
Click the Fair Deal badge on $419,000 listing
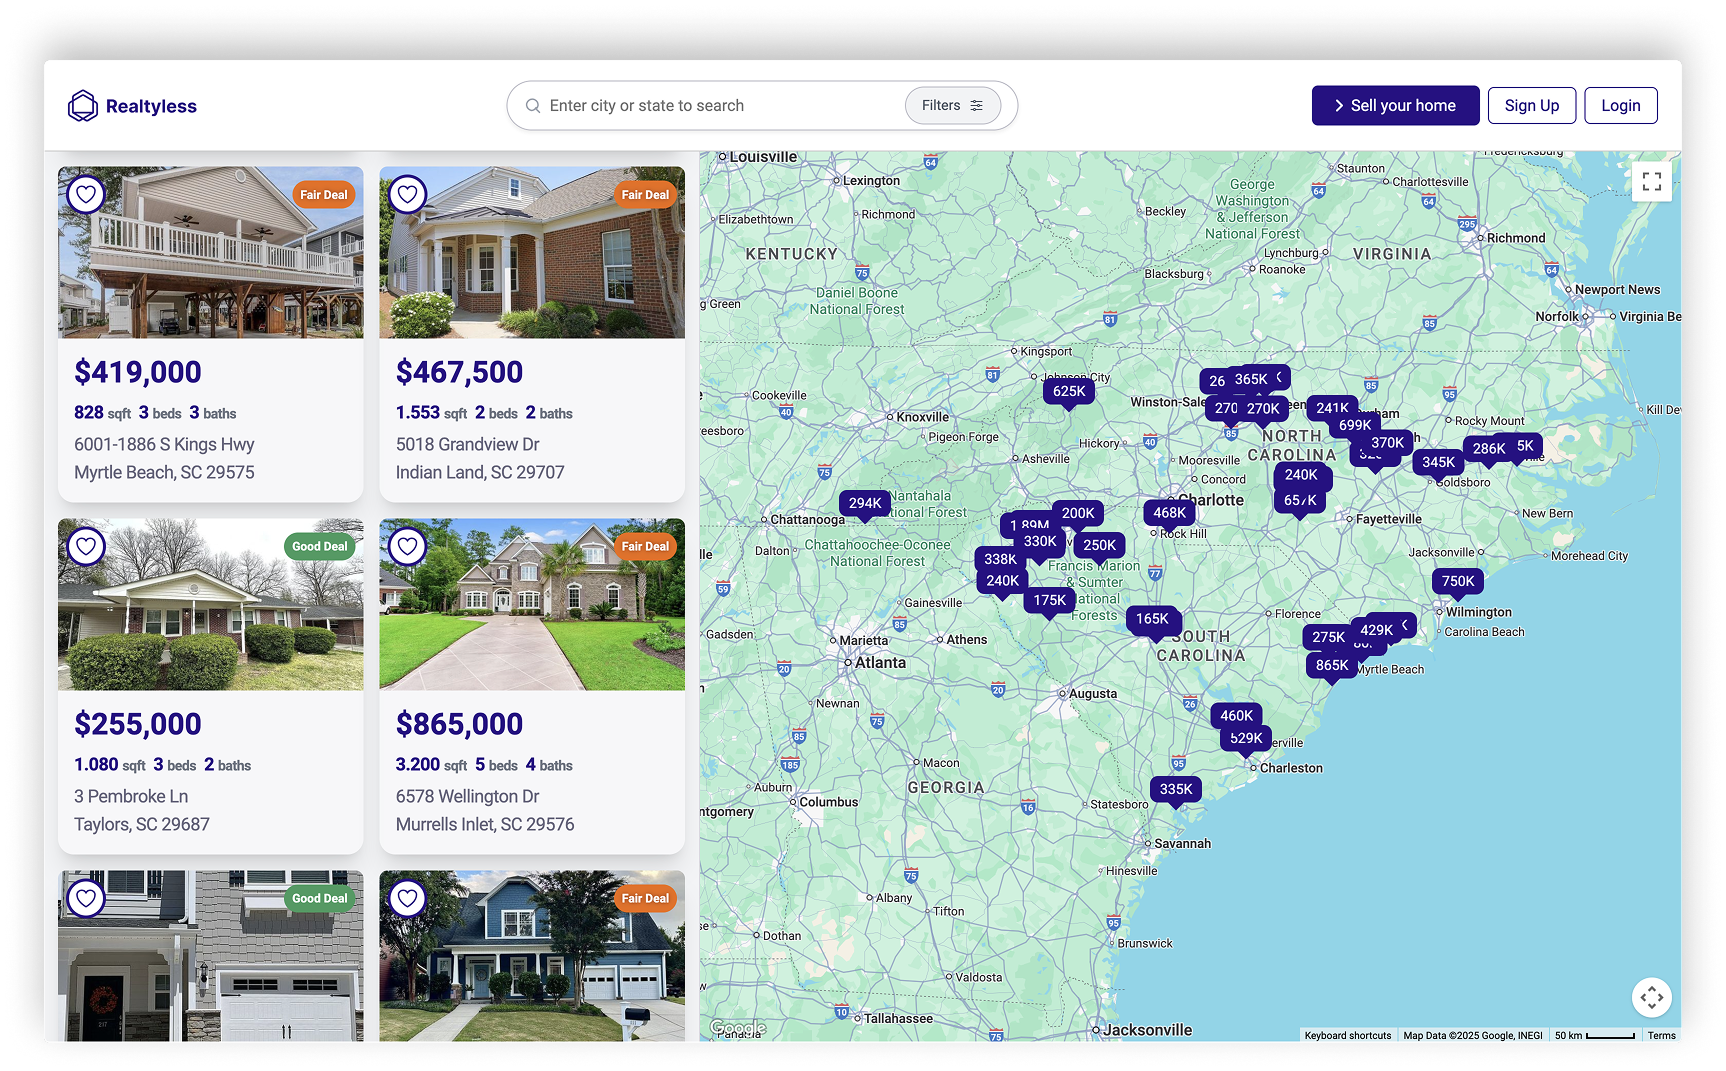click(324, 195)
